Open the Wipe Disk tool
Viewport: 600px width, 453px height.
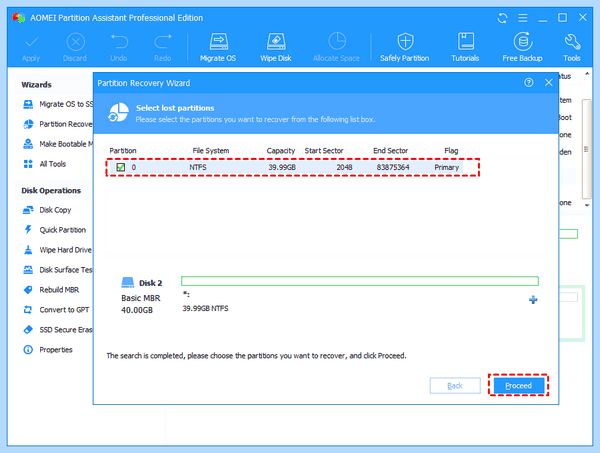[x=276, y=48]
